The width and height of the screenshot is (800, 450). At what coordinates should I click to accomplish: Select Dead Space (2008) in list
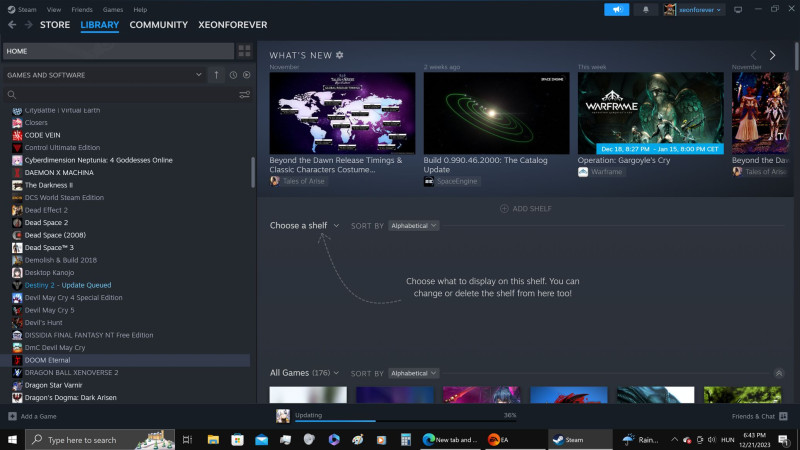(x=55, y=235)
